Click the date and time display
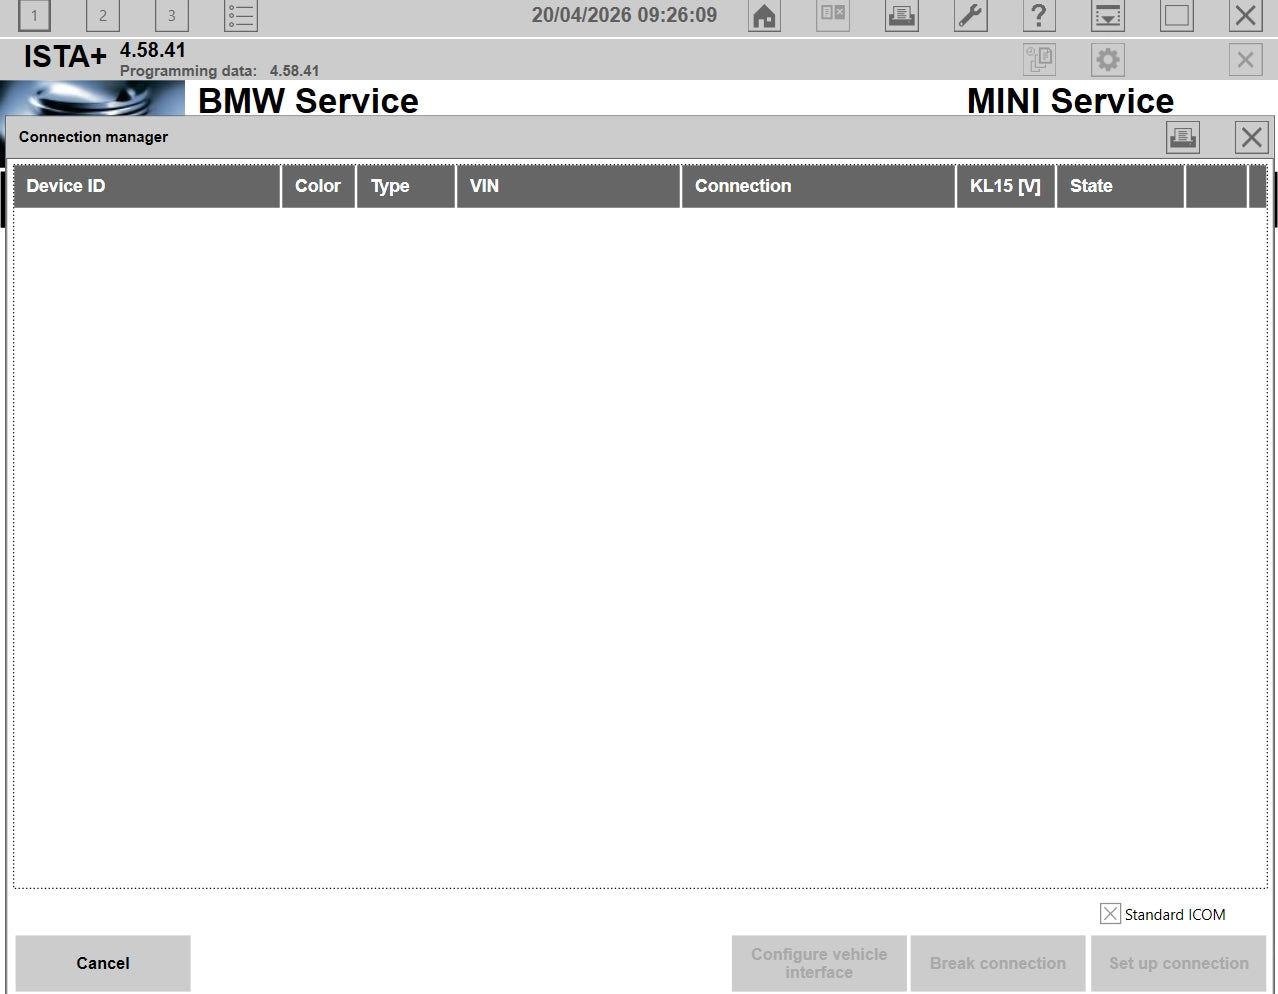This screenshot has width=1278, height=994. click(624, 15)
